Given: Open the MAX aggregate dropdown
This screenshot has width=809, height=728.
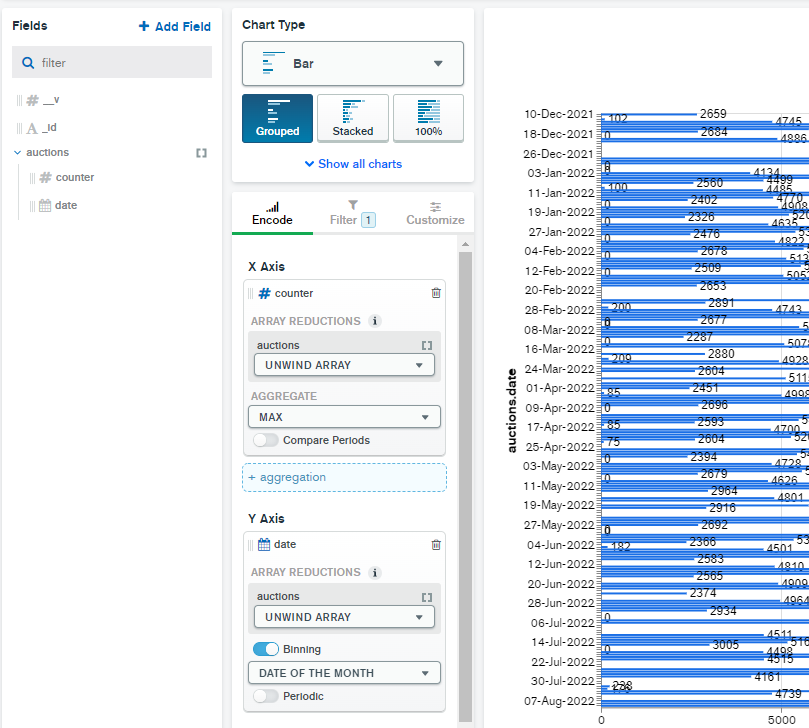Looking at the screenshot, I should click(x=344, y=417).
